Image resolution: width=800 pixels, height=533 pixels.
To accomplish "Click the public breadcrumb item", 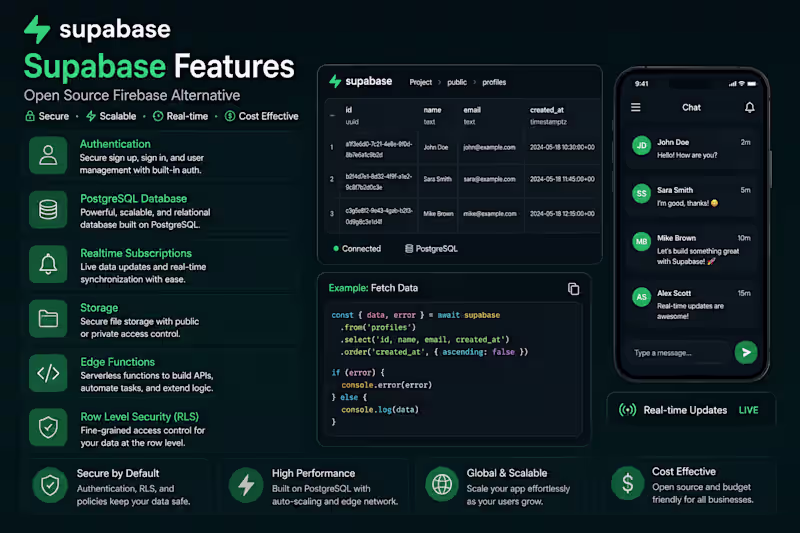I will (x=457, y=82).
